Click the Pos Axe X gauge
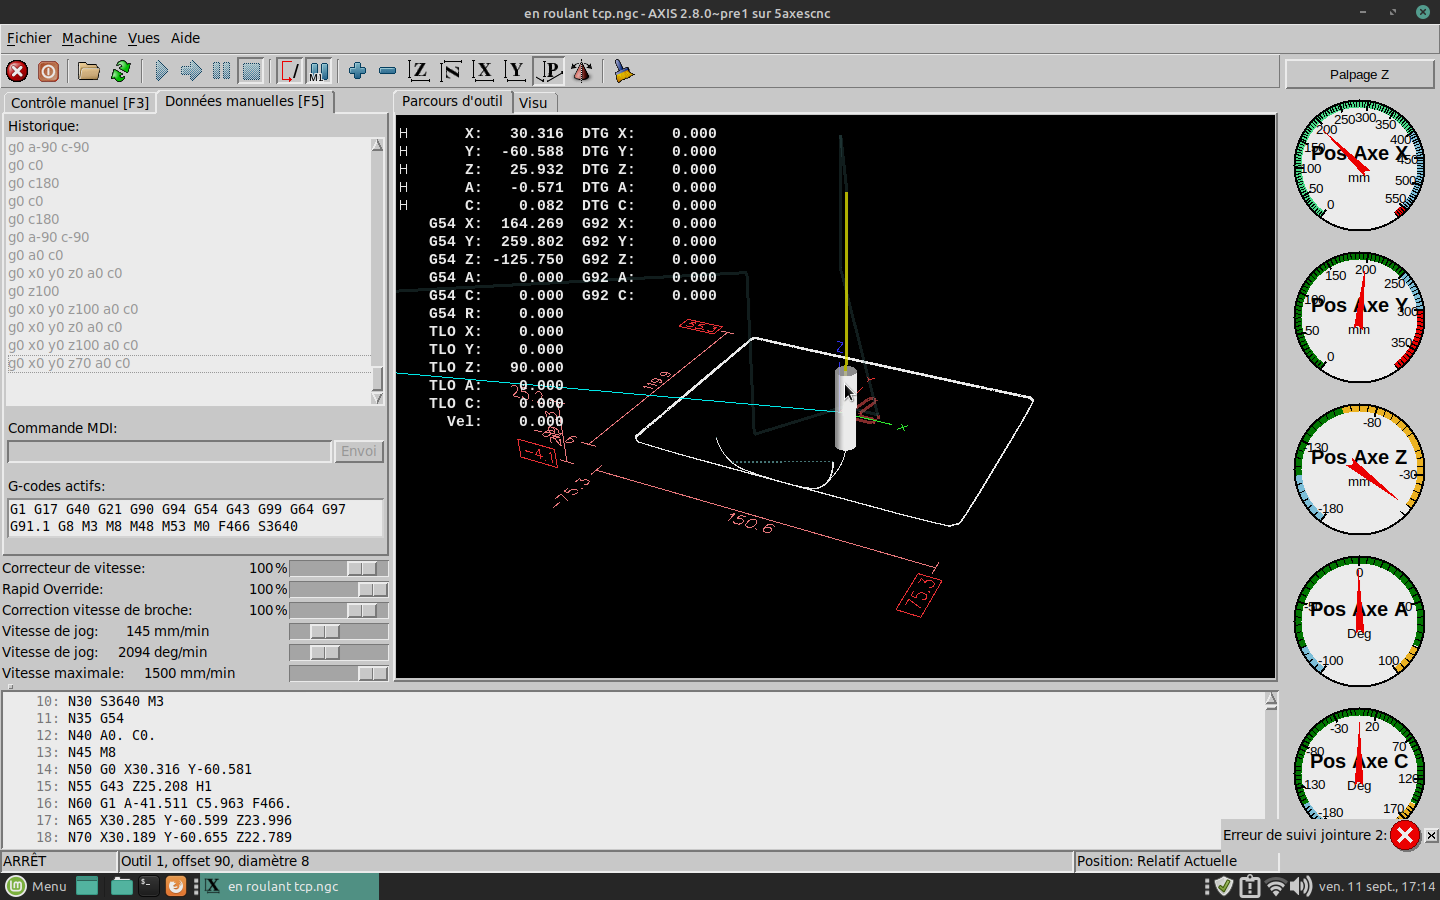This screenshot has height=900, width=1440. [x=1359, y=166]
